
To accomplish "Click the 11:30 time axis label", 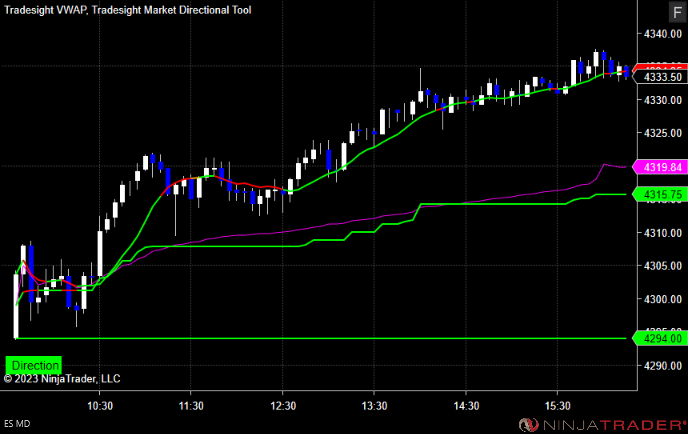I will (191, 406).
